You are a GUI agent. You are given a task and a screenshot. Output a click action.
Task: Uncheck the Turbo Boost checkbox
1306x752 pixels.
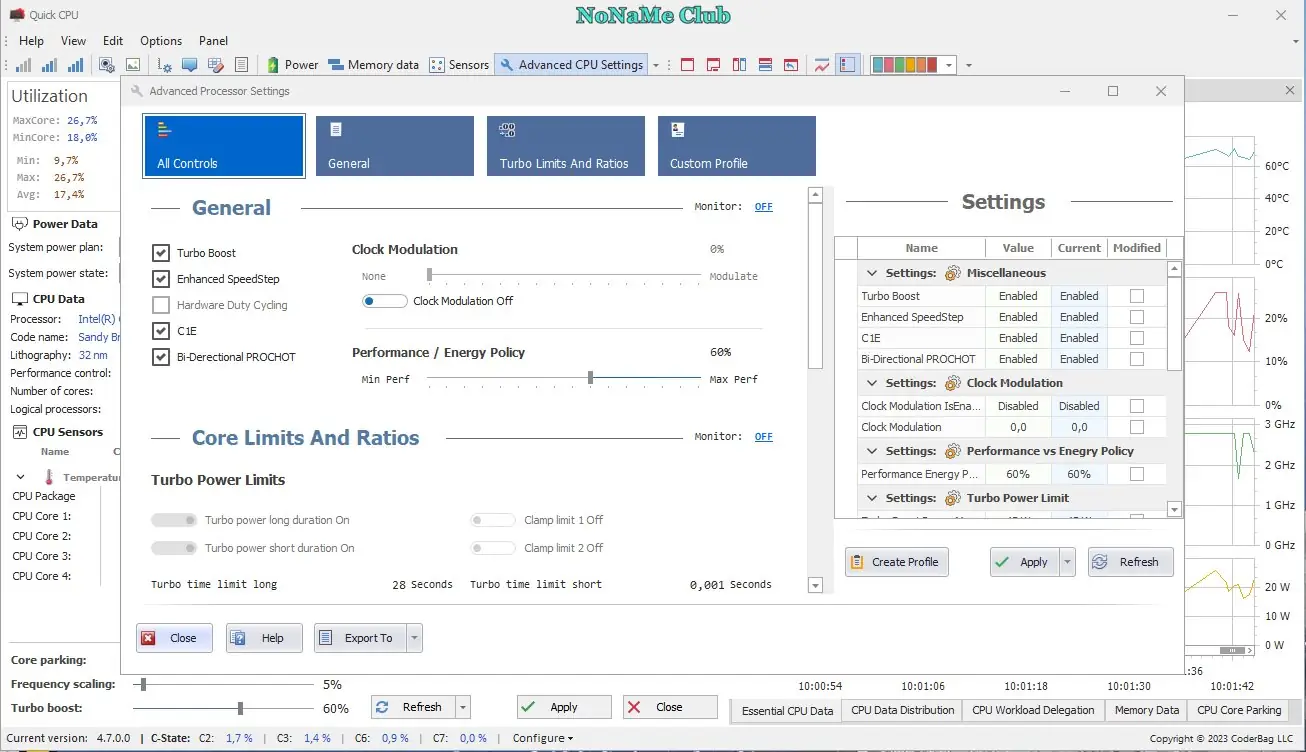coord(160,253)
